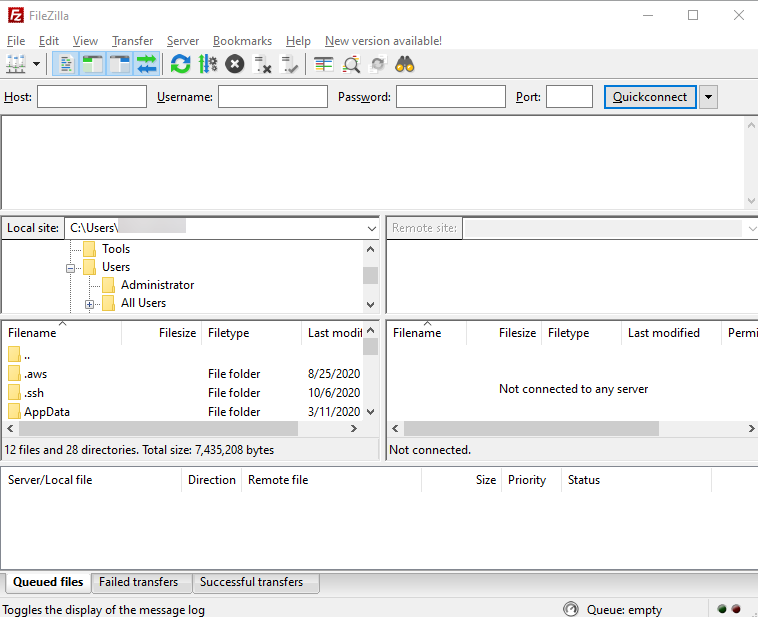The height and width of the screenshot is (617, 758).
Task: Open the Edit menu
Action: pyautogui.click(x=49, y=41)
